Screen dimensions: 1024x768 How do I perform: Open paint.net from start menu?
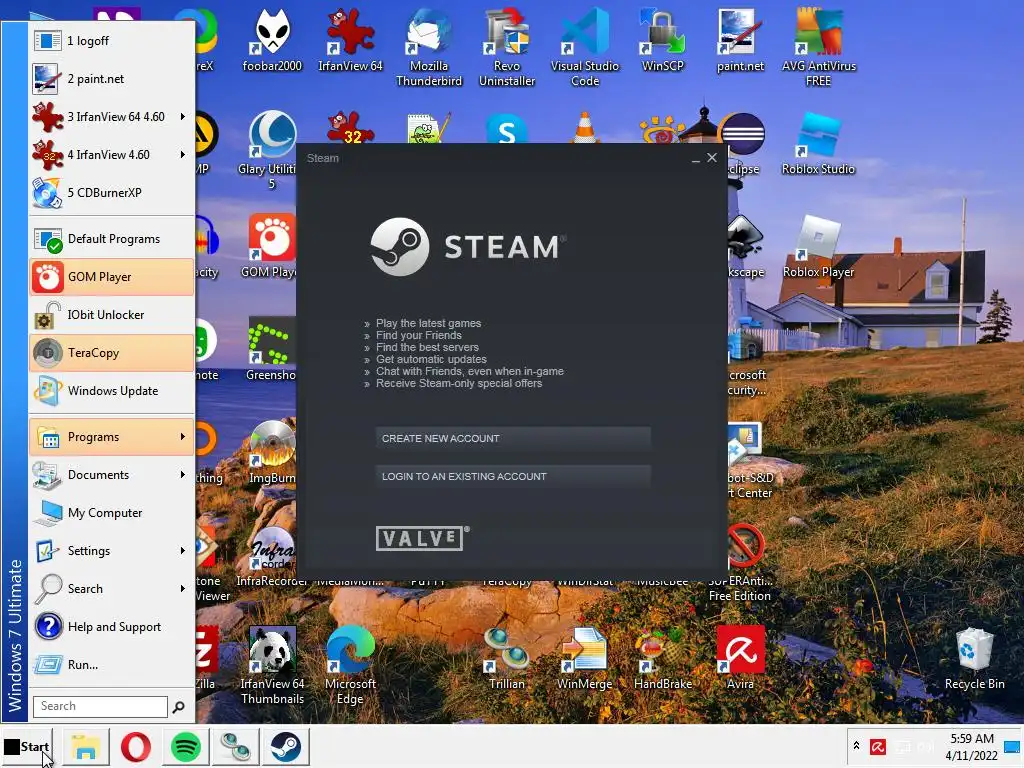pyautogui.click(x=112, y=78)
